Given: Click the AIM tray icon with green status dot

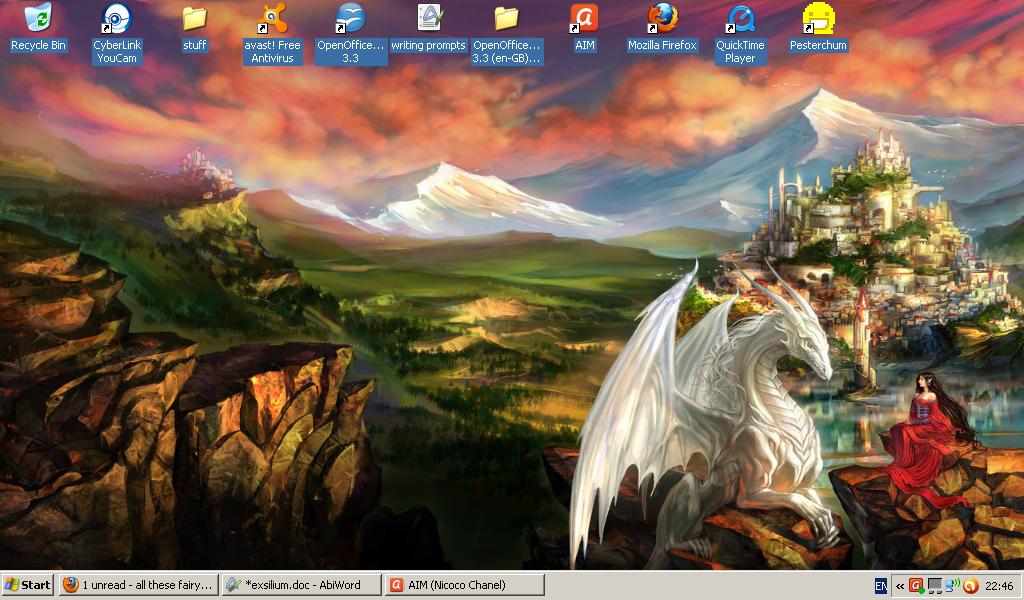Looking at the screenshot, I should pos(916,586).
